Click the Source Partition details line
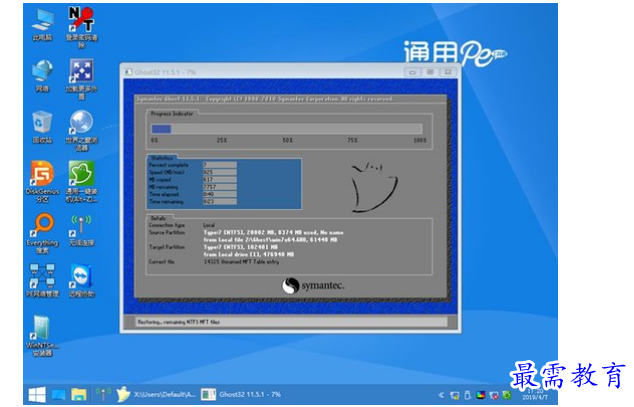 (273, 232)
